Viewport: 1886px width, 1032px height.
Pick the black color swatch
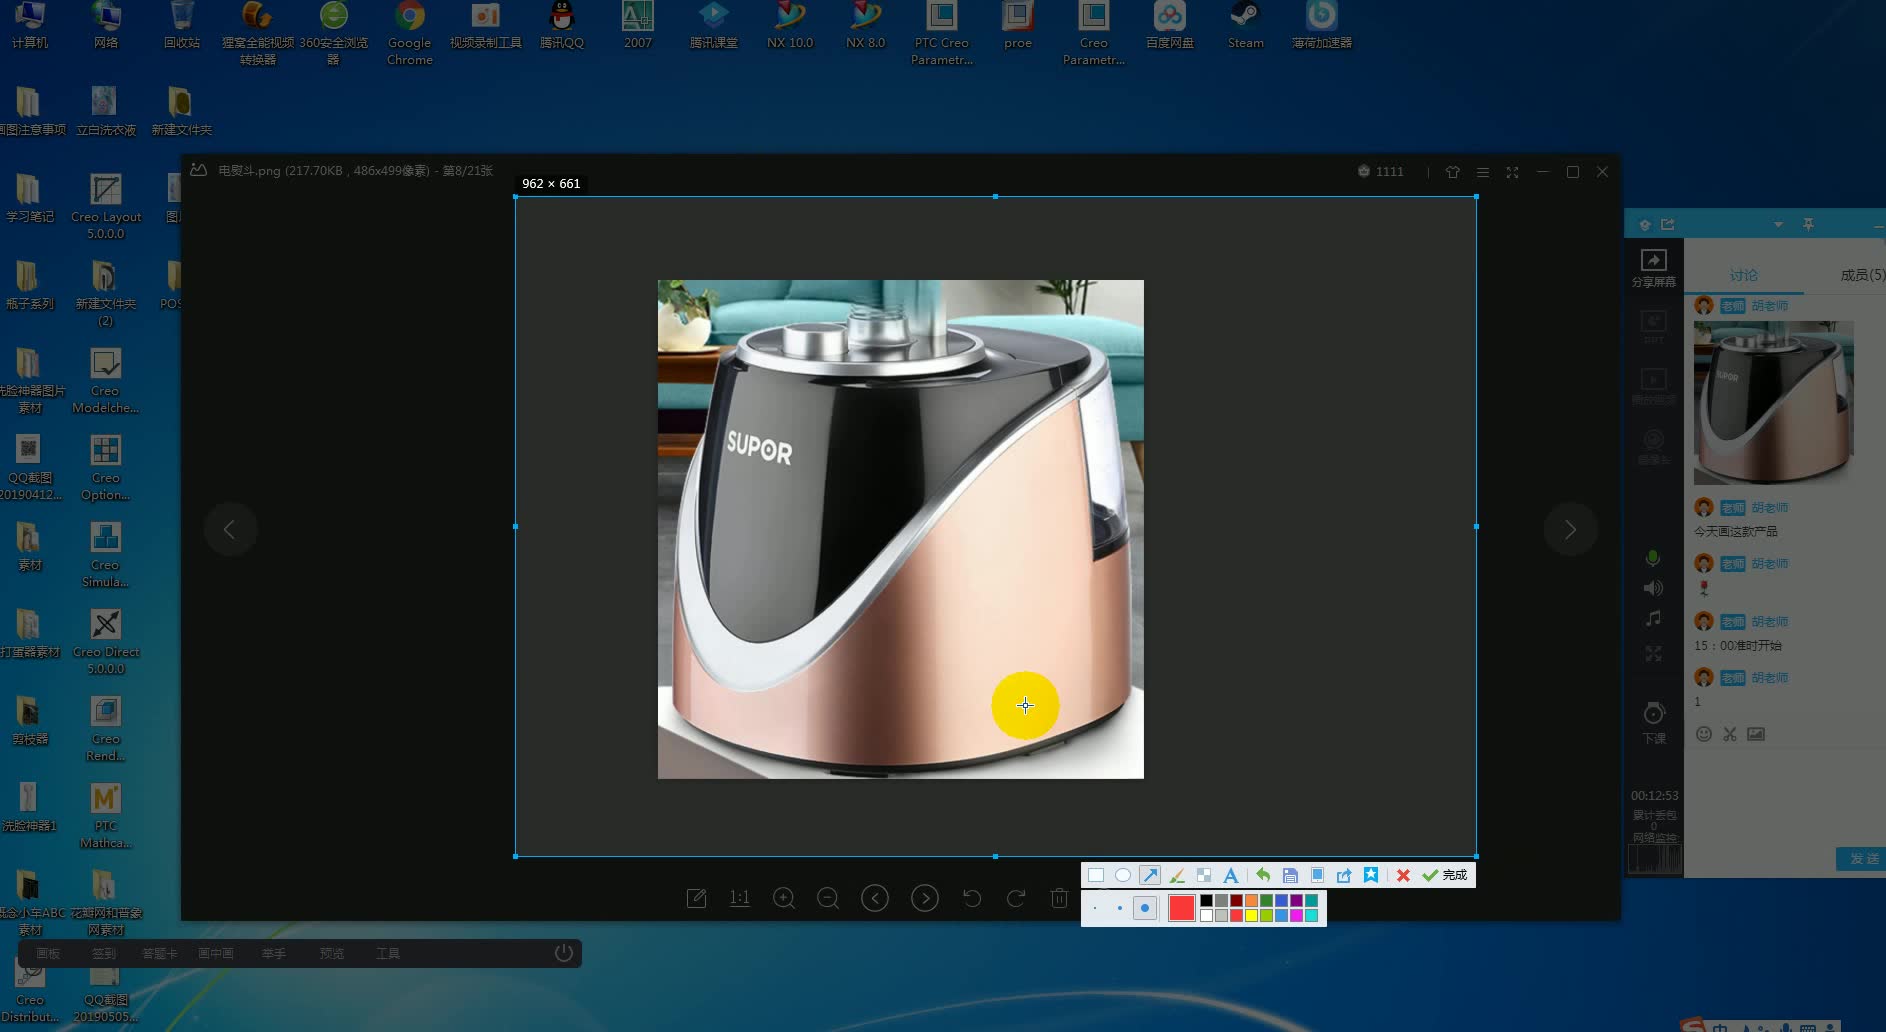tap(1207, 901)
